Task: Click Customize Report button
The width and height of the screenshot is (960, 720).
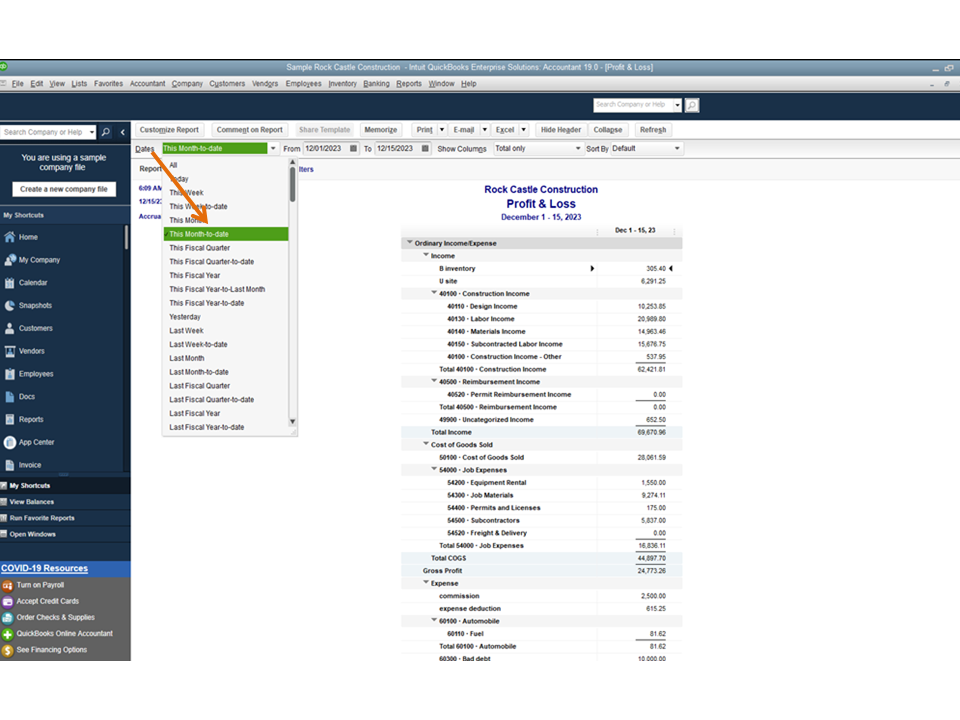Action: pos(169,130)
